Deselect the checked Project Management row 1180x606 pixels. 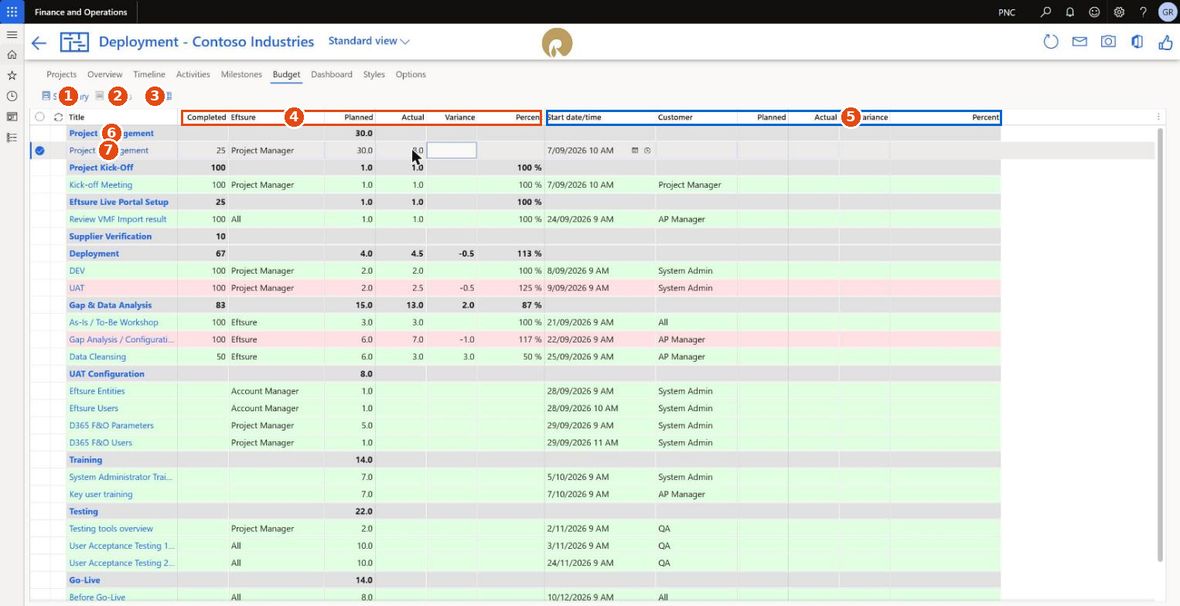tap(40, 151)
